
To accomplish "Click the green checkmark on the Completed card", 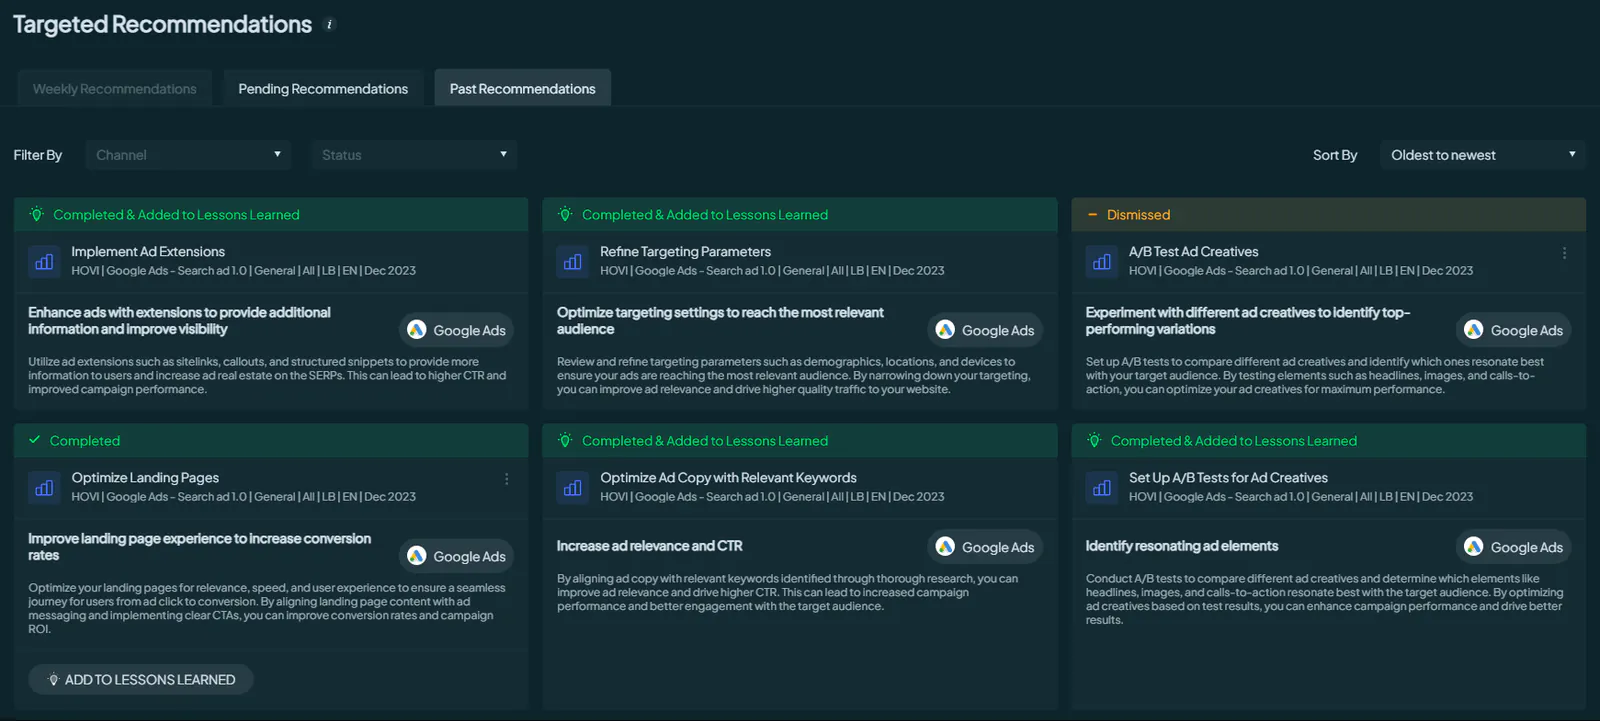I will tap(35, 440).
